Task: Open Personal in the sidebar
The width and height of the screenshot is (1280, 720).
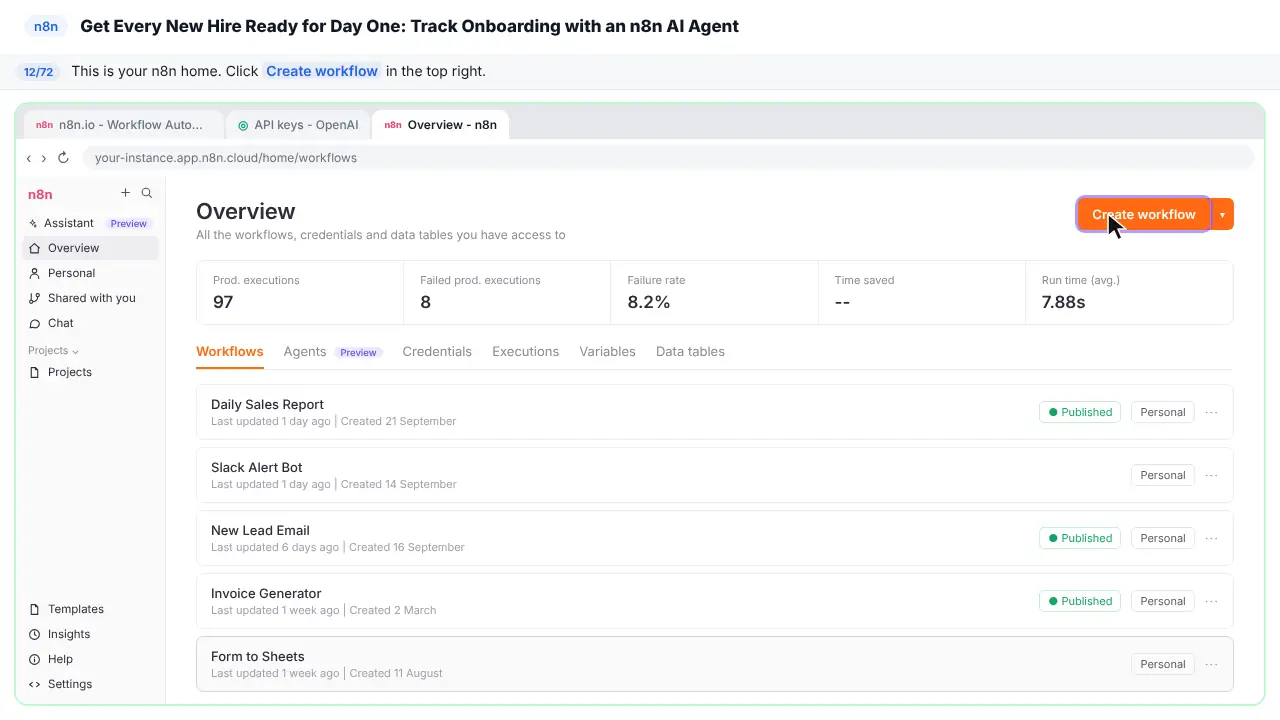Action: click(90, 273)
